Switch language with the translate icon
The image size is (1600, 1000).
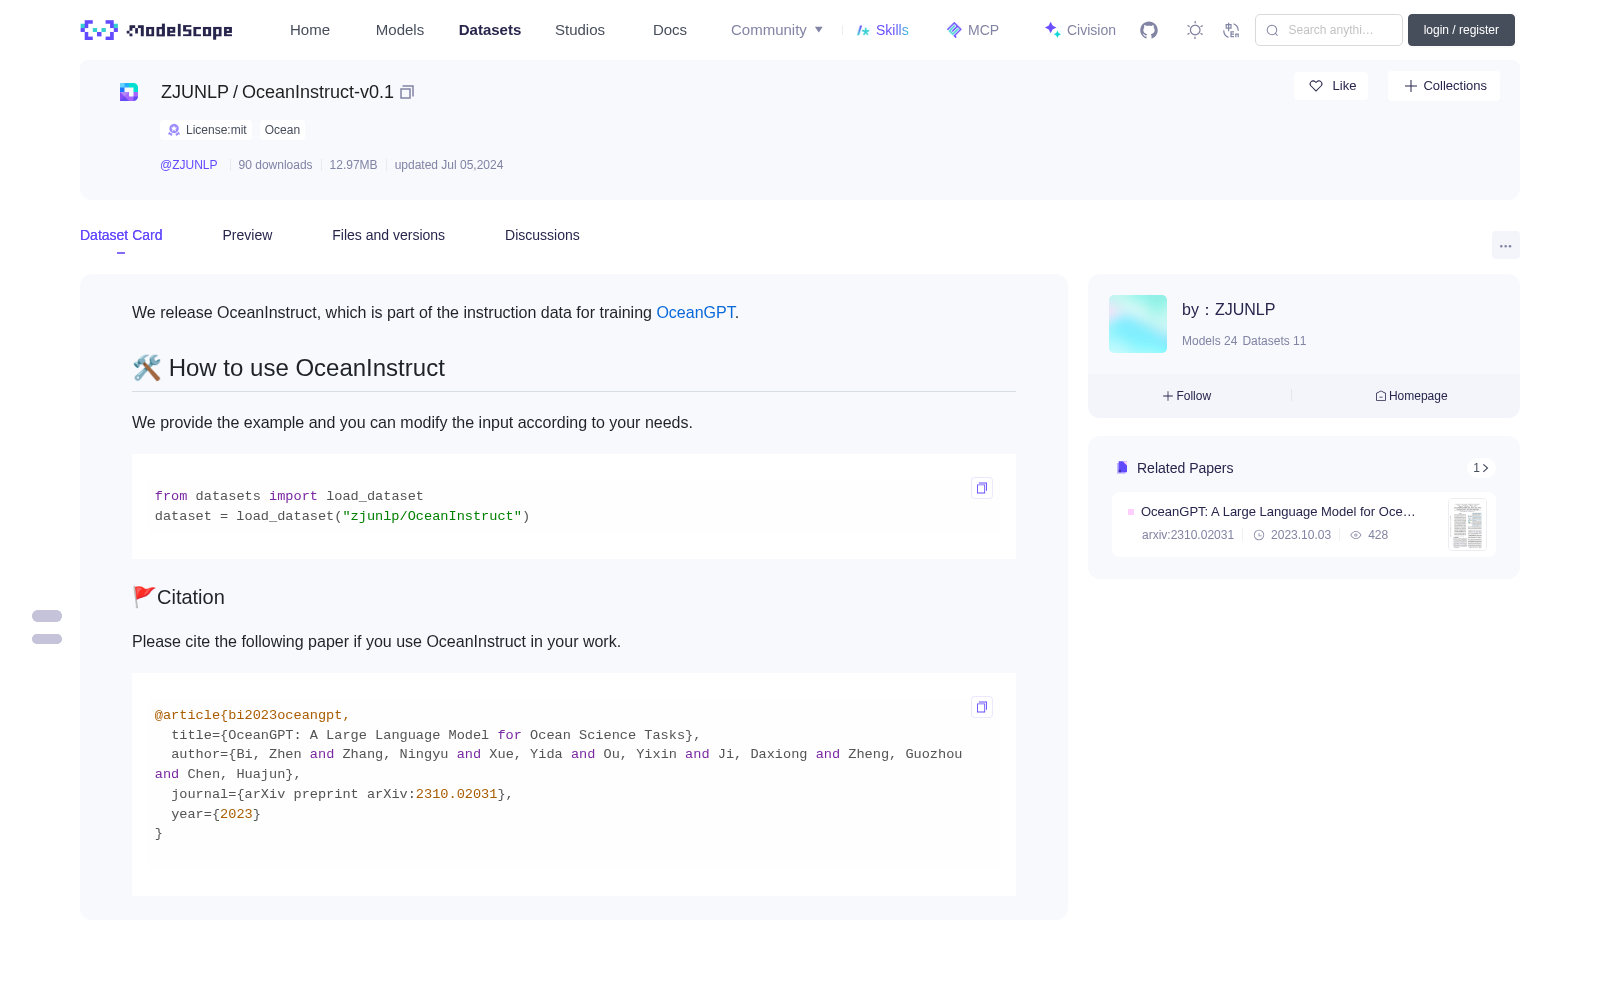coord(1232,30)
